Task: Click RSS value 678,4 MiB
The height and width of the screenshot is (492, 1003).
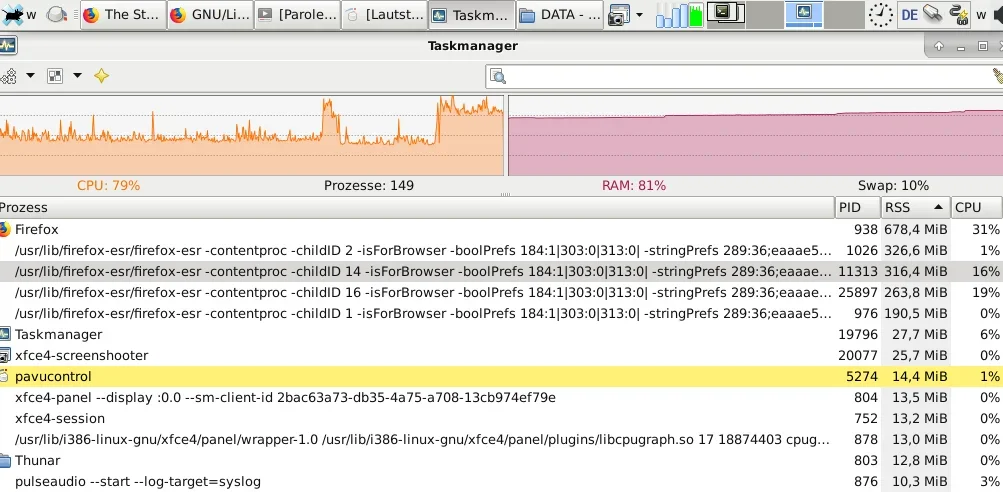Action: [x=915, y=229]
